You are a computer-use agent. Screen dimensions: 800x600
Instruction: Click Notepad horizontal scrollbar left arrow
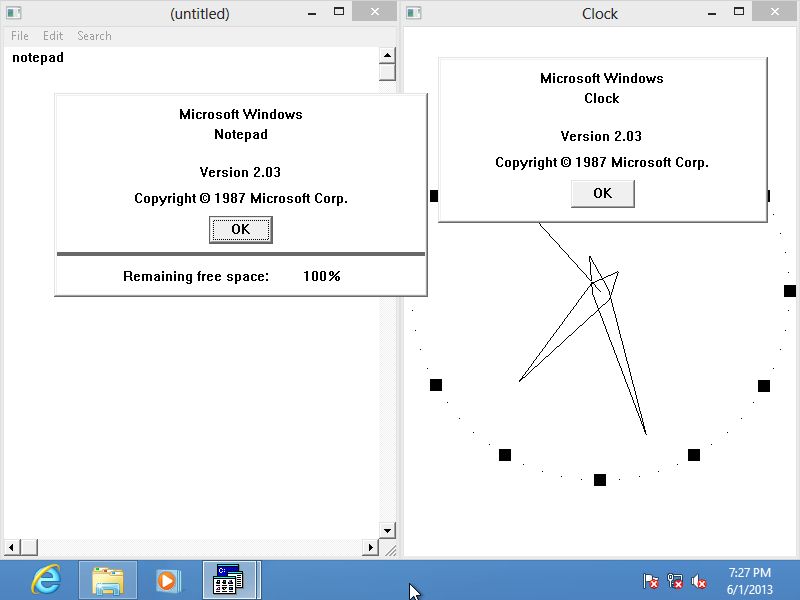pyautogui.click(x=11, y=547)
